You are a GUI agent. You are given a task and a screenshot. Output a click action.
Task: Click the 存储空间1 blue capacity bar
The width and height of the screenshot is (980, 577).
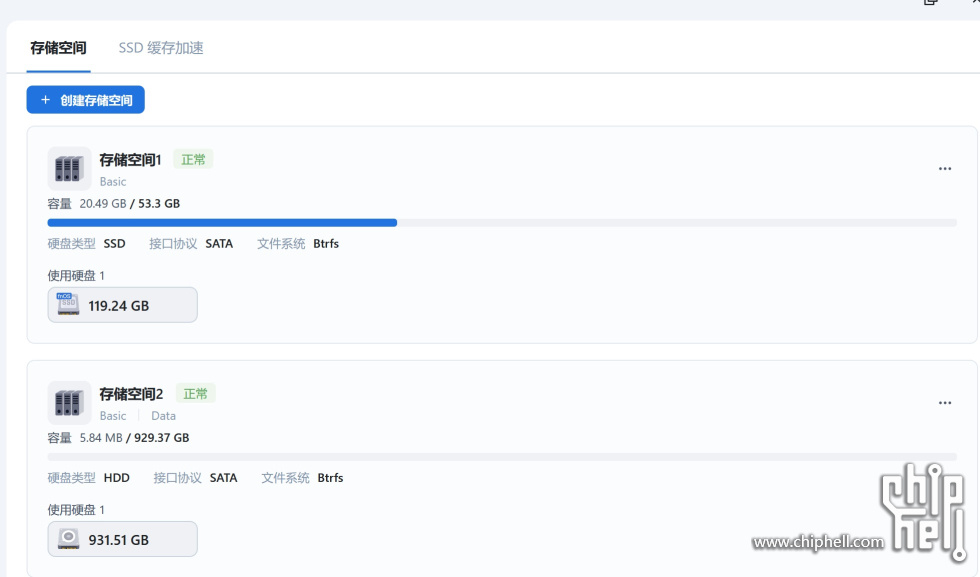[222, 223]
